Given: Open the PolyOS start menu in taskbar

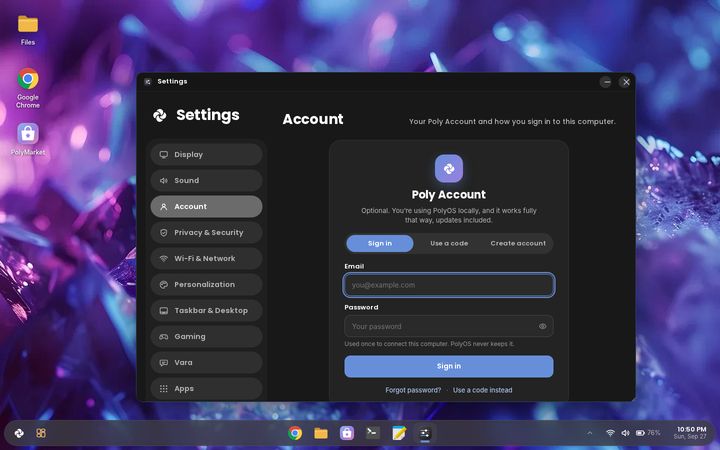Looking at the screenshot, I should pyautogui.click(x=19, y=433).
